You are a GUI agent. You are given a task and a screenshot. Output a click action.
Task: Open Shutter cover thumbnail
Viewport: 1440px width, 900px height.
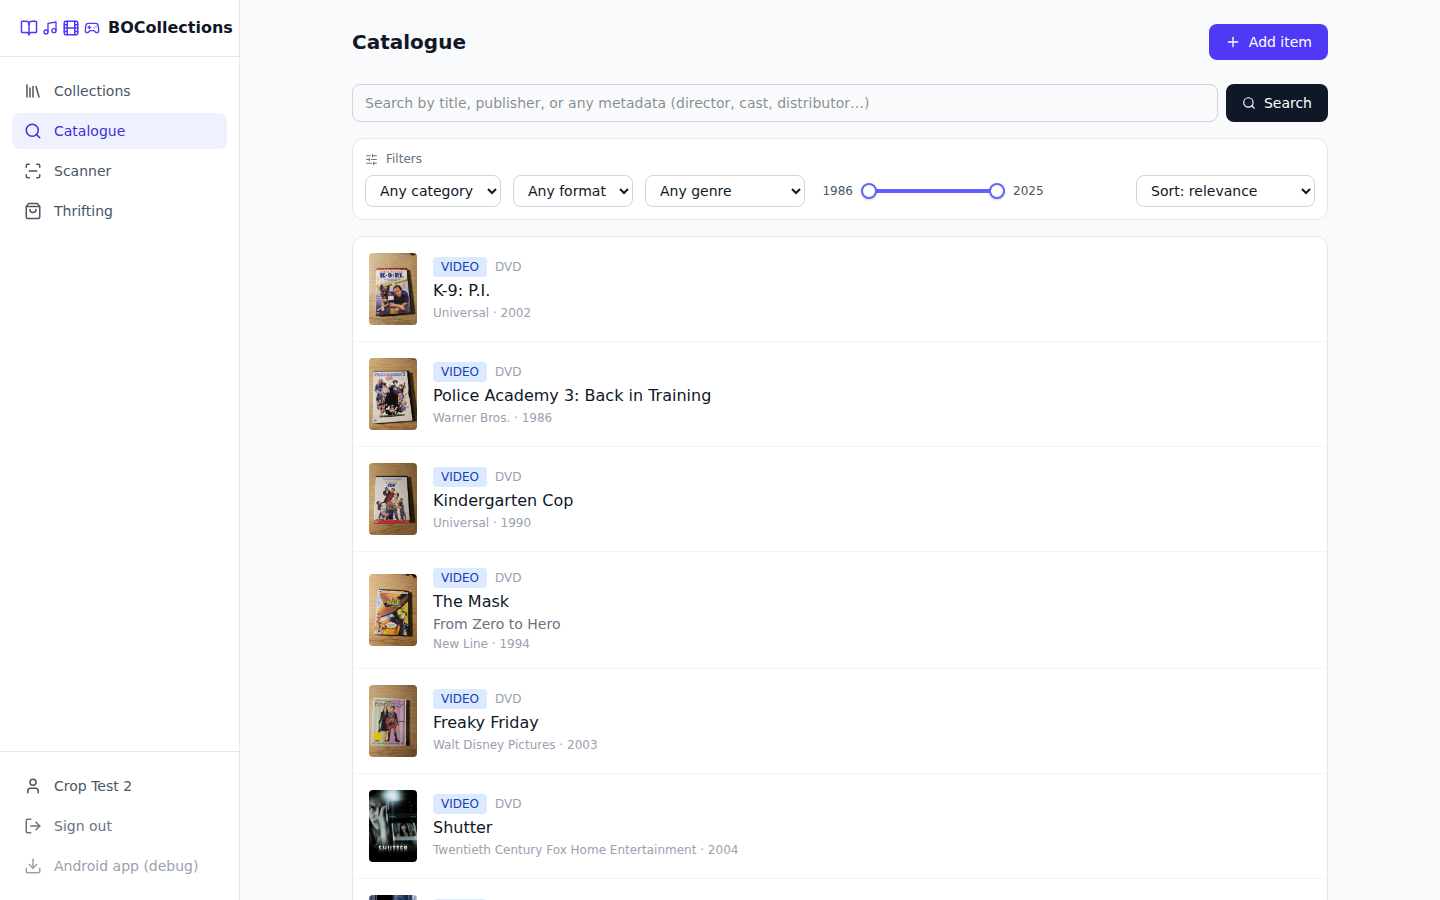[393, 826]
